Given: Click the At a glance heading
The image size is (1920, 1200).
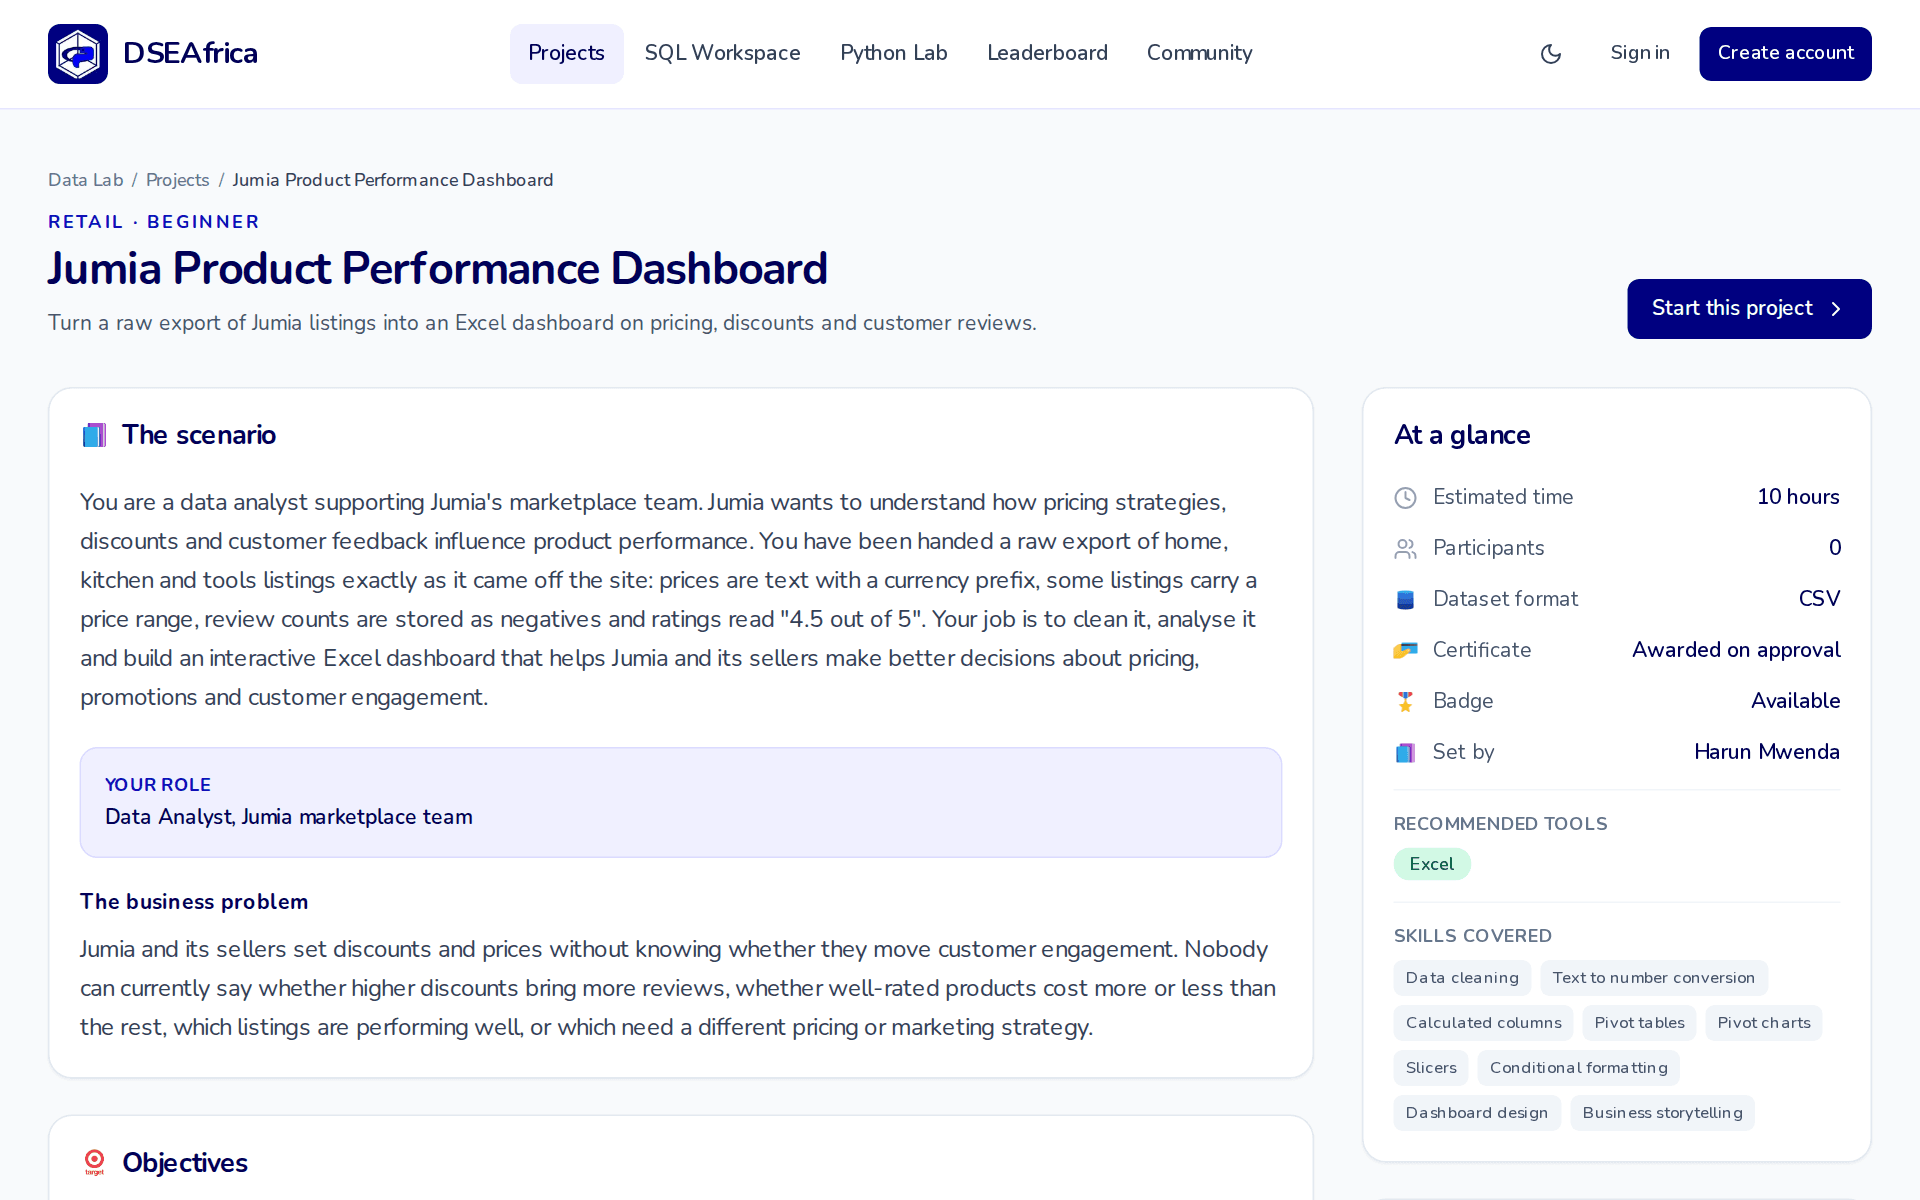Looking at the screenshot, I should (1462, 435).
